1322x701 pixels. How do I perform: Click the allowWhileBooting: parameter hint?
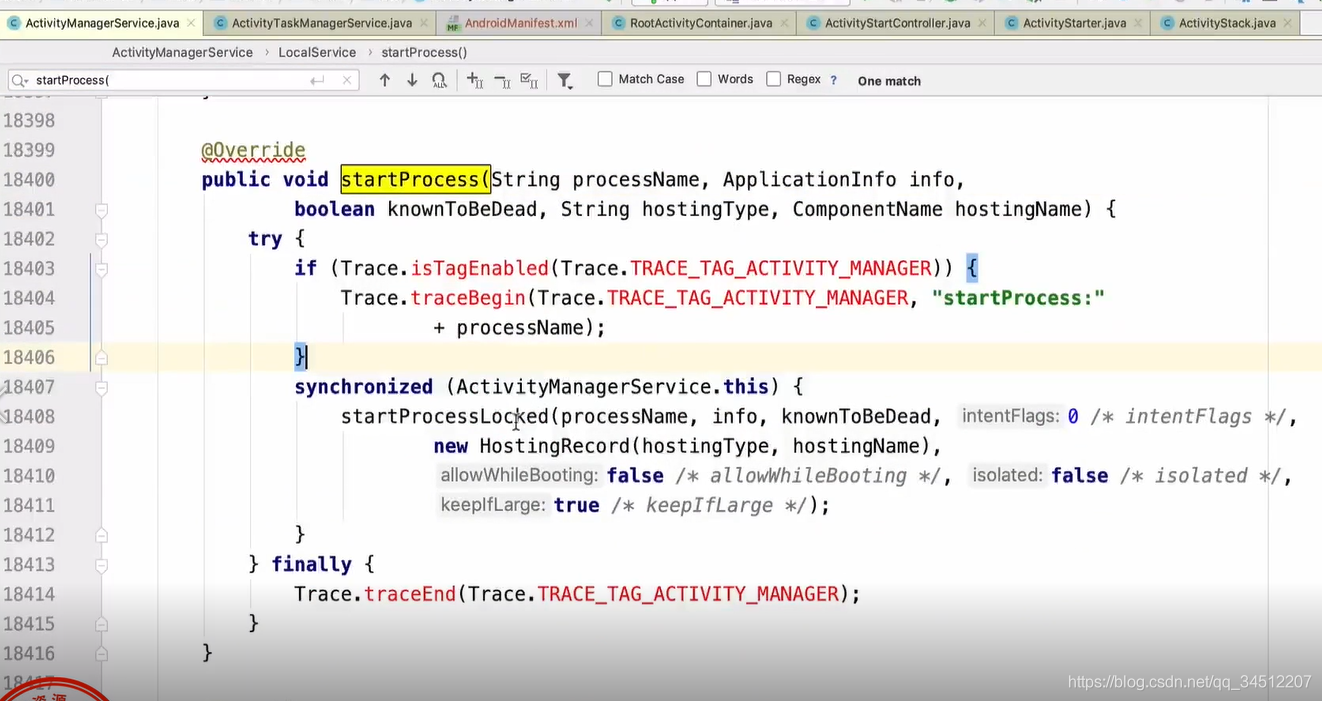pos(519,476)
